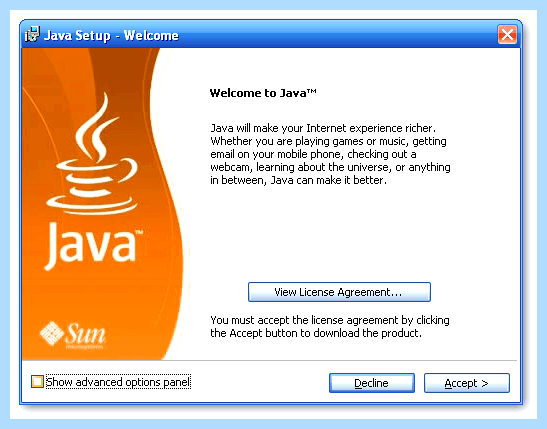Click the Java coffee cup logo
Image resolution: width=547 pixels, height=429 pixels.
[x=92, y=154]
